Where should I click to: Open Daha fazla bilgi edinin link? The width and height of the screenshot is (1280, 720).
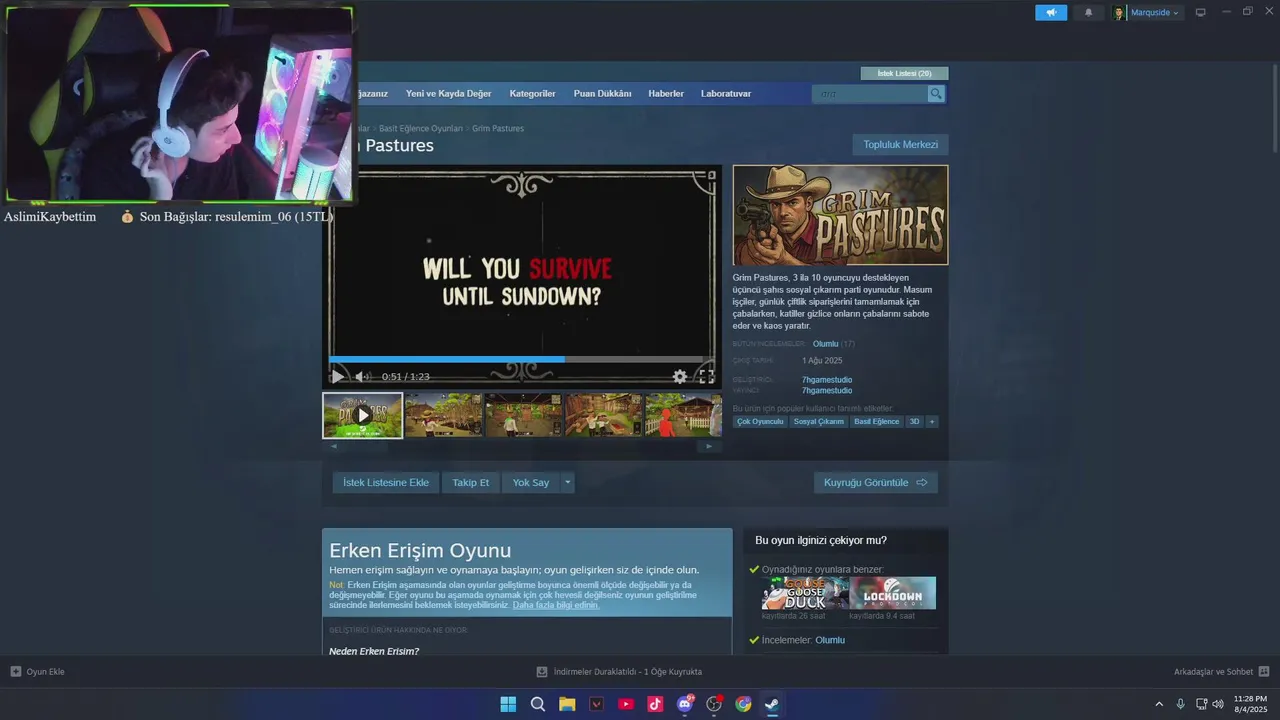click(x=556, y=605)
